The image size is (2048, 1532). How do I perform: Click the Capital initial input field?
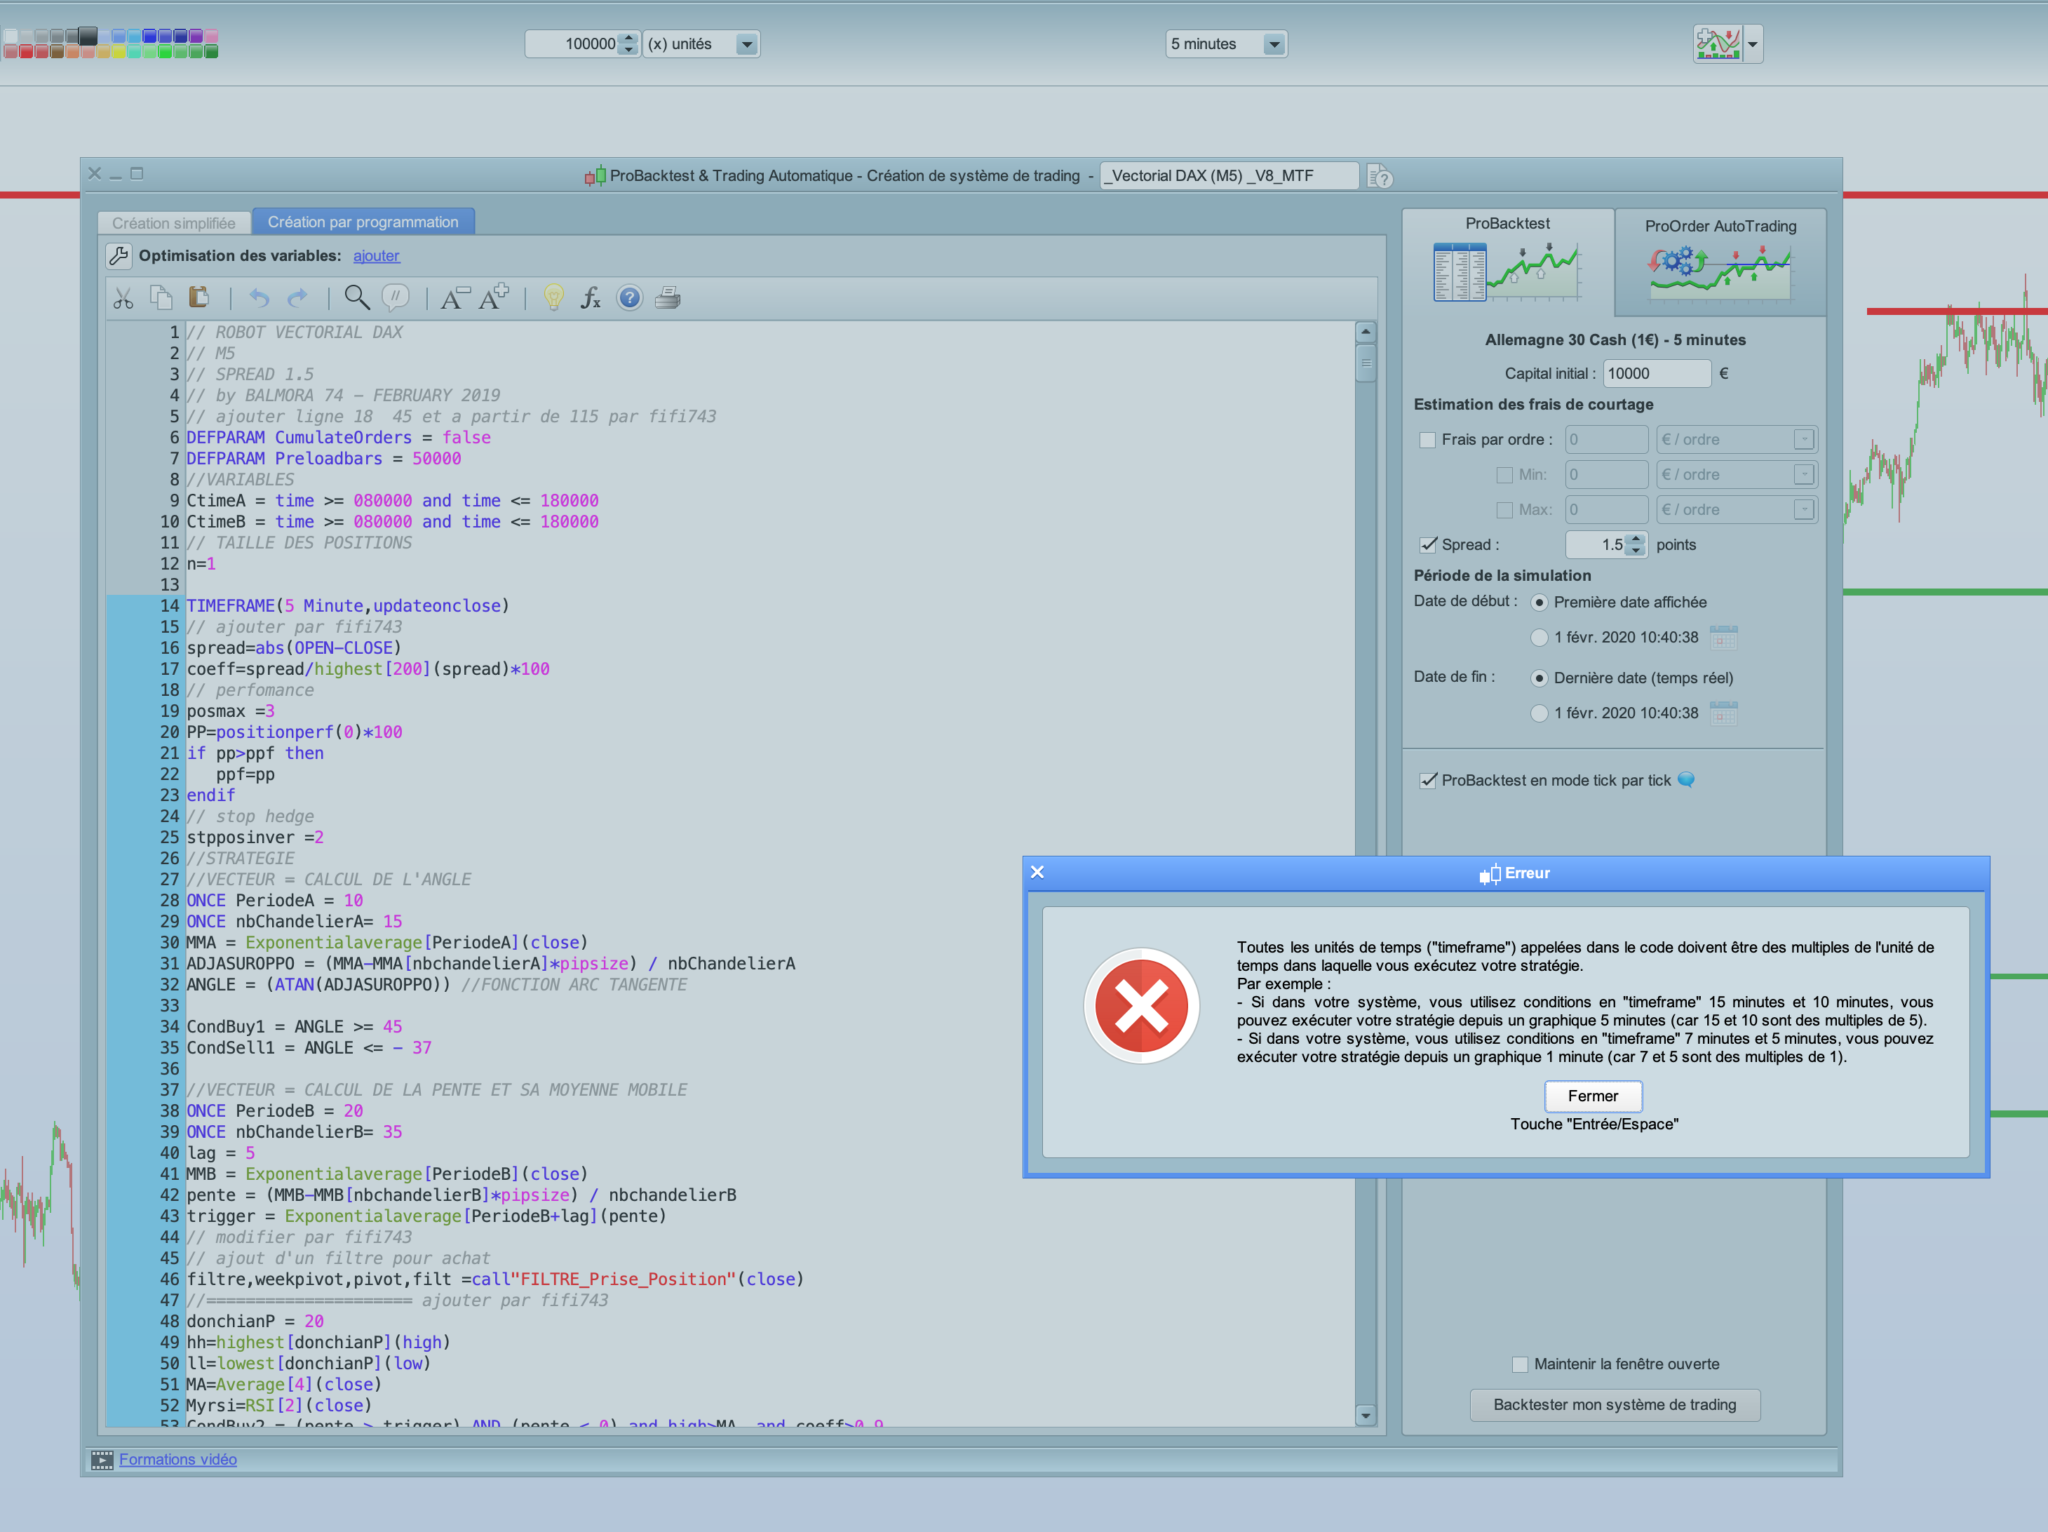[1656, 373]
